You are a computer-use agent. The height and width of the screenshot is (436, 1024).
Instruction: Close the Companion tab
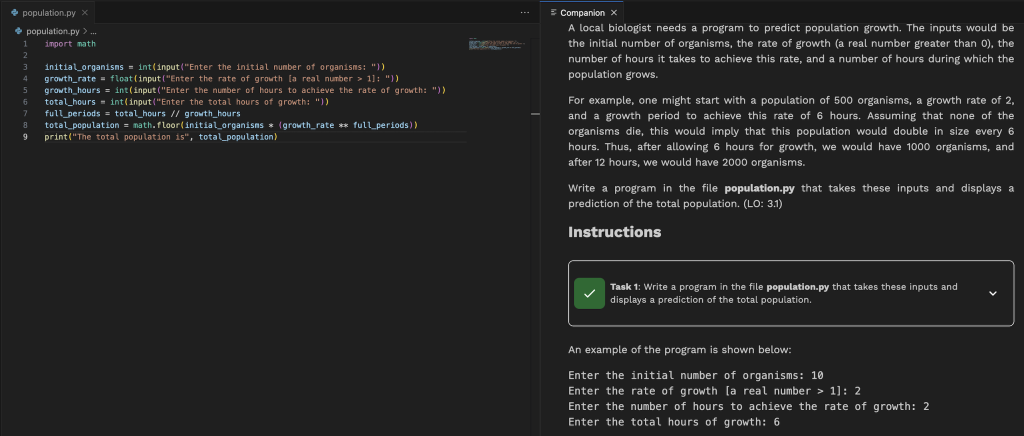[614, 12]
